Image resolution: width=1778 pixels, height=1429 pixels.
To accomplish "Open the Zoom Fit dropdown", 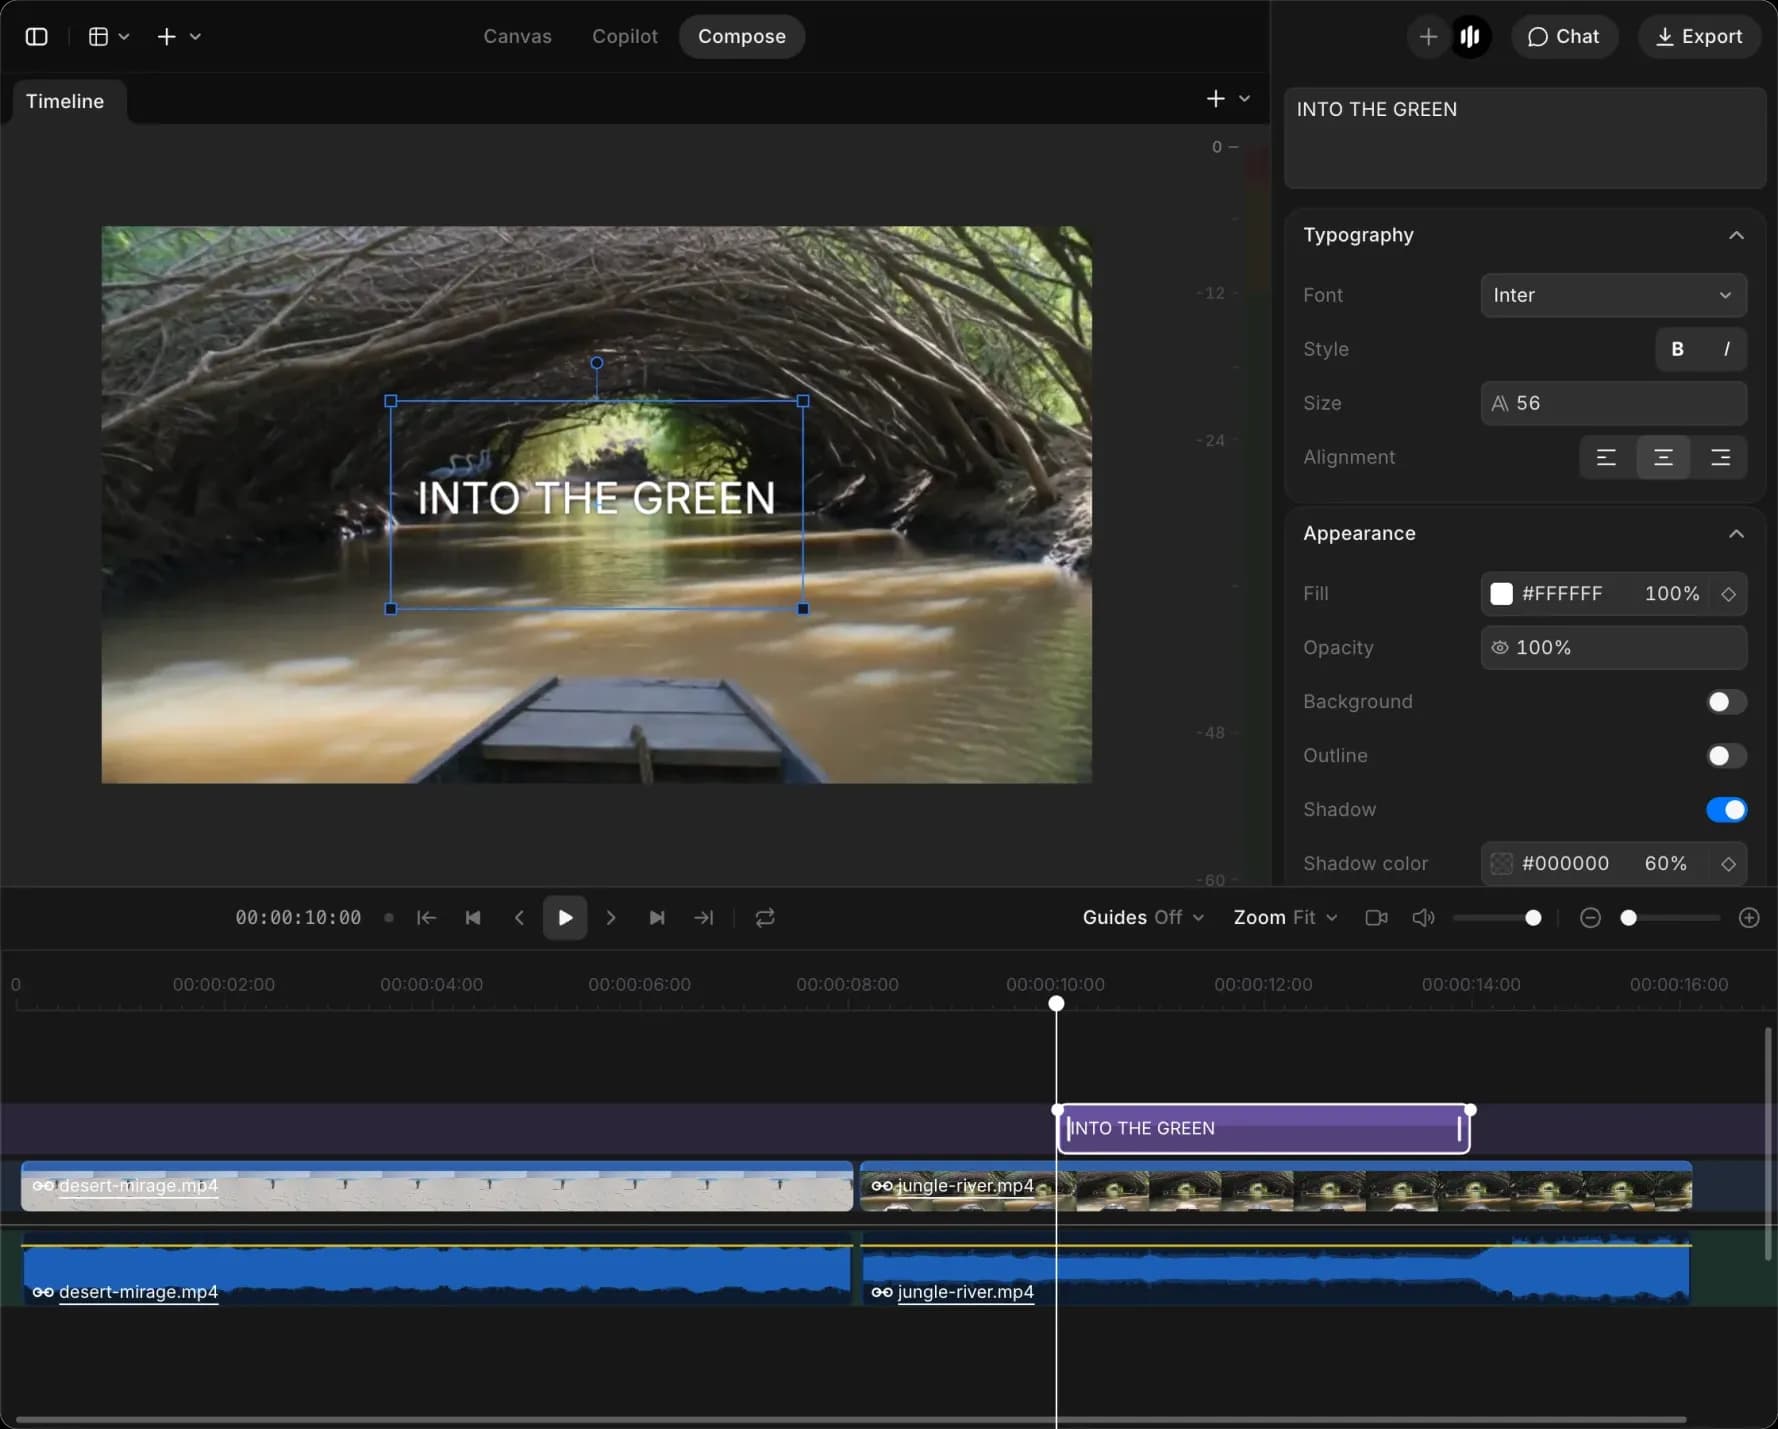I will pos(1285,917).
